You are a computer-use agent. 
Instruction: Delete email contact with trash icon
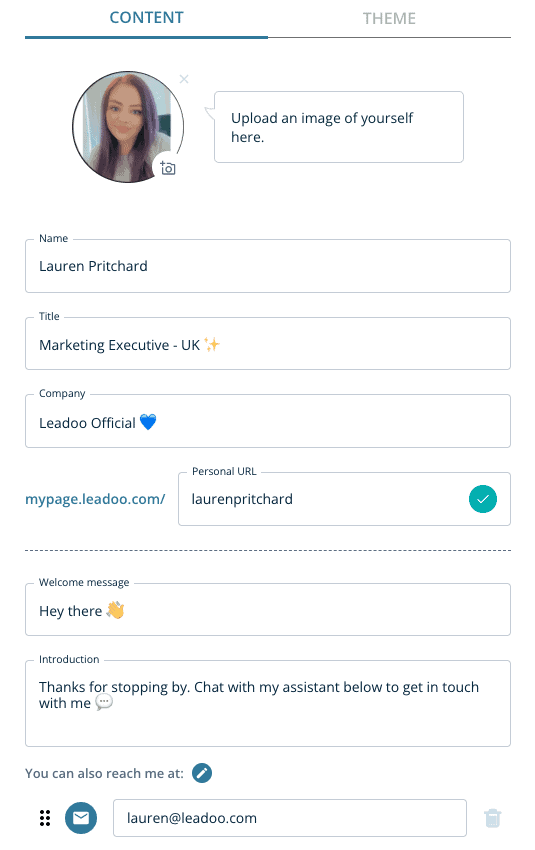pos(493,818)
